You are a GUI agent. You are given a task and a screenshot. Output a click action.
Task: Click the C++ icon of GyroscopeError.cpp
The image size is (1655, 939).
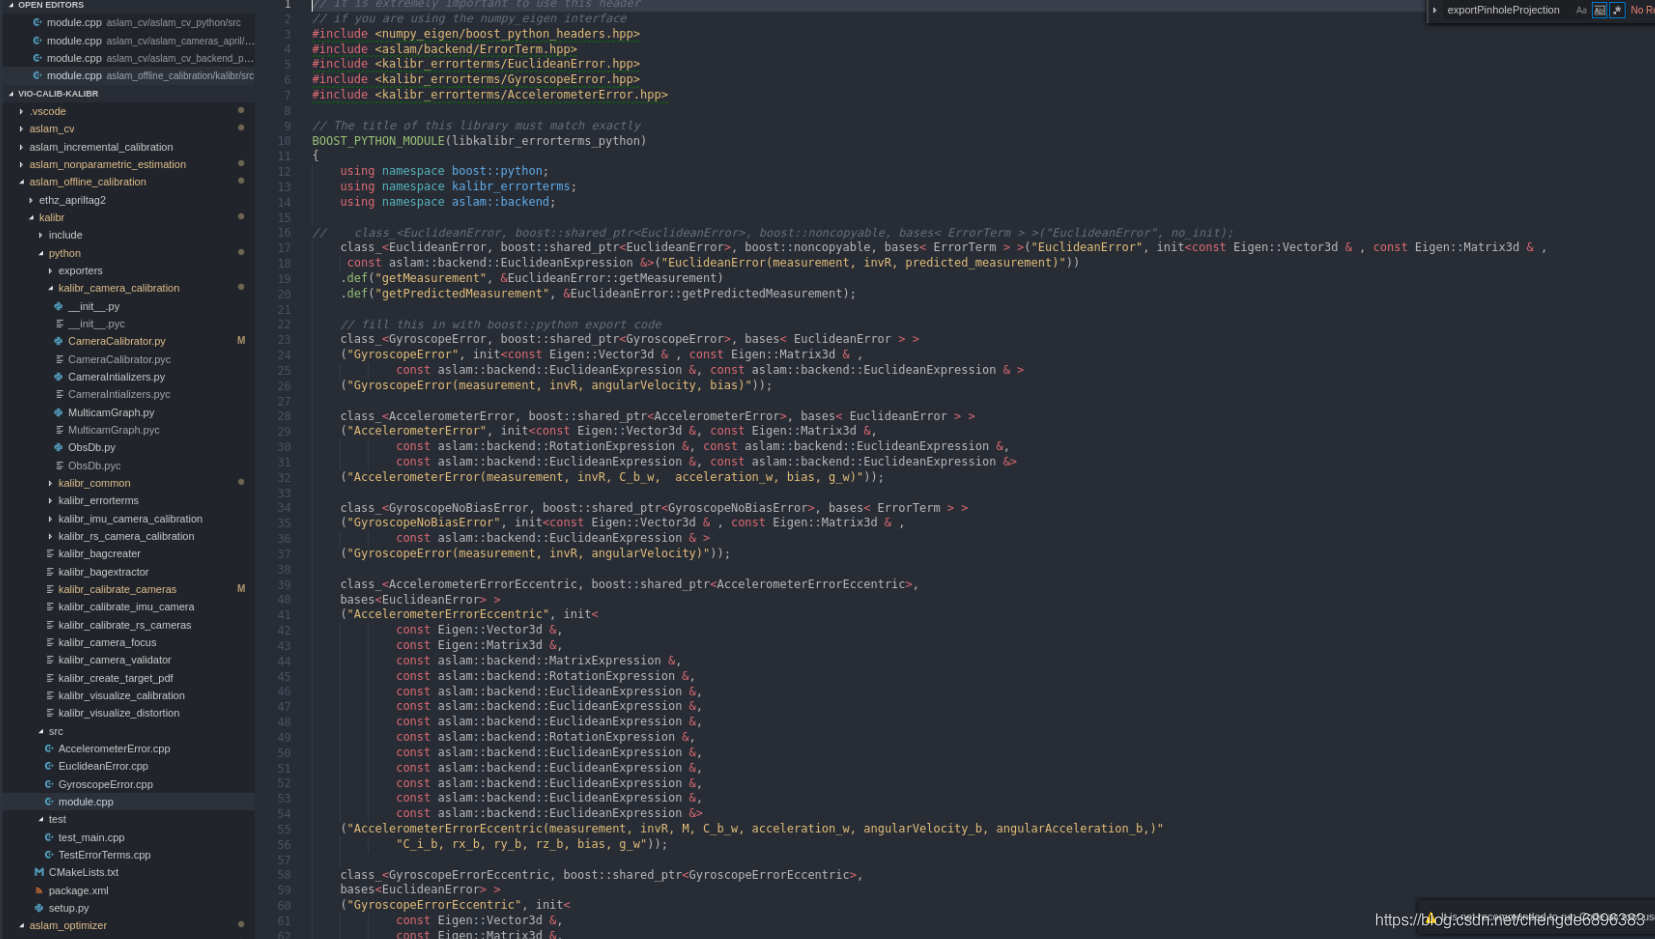49,784
